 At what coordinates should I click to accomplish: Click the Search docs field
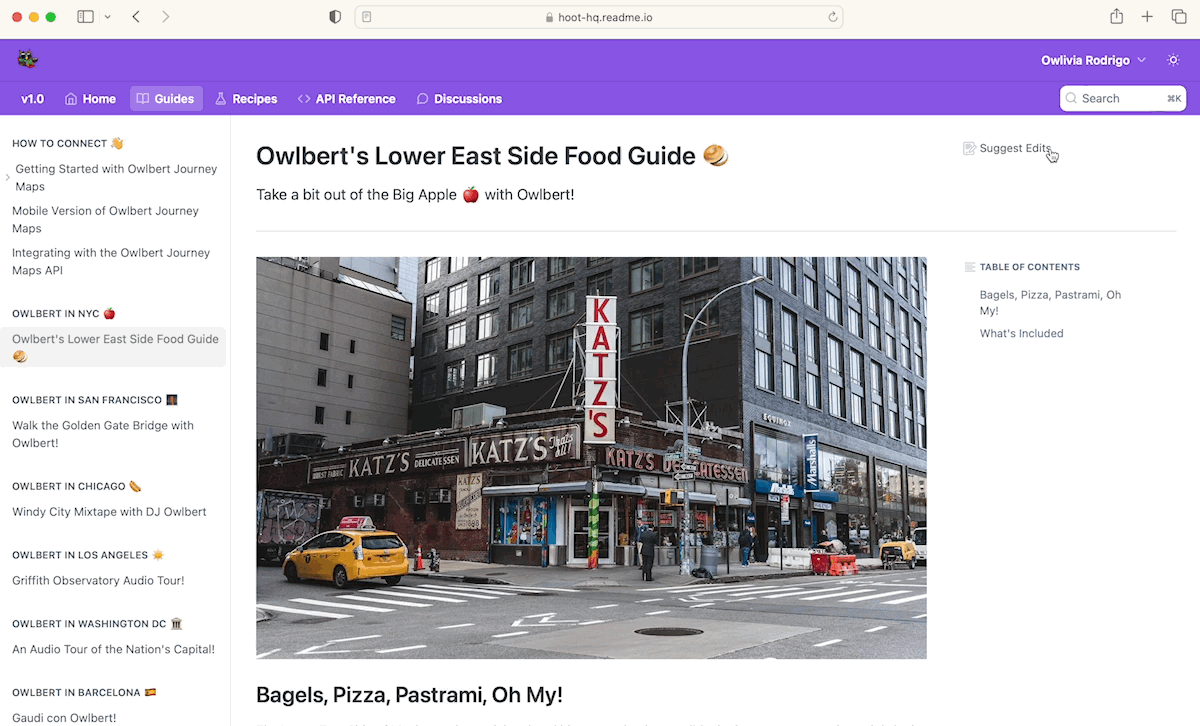1123,98
